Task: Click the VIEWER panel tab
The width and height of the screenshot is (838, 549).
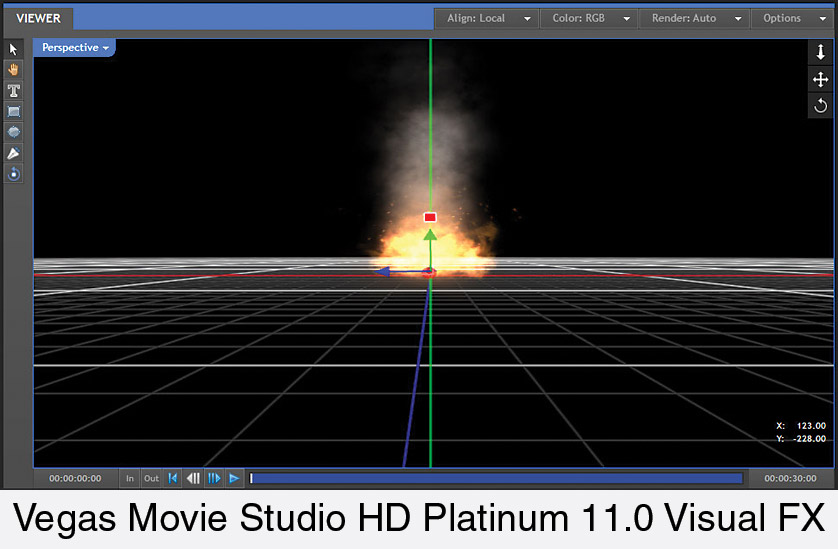Action: click(38, 18)
